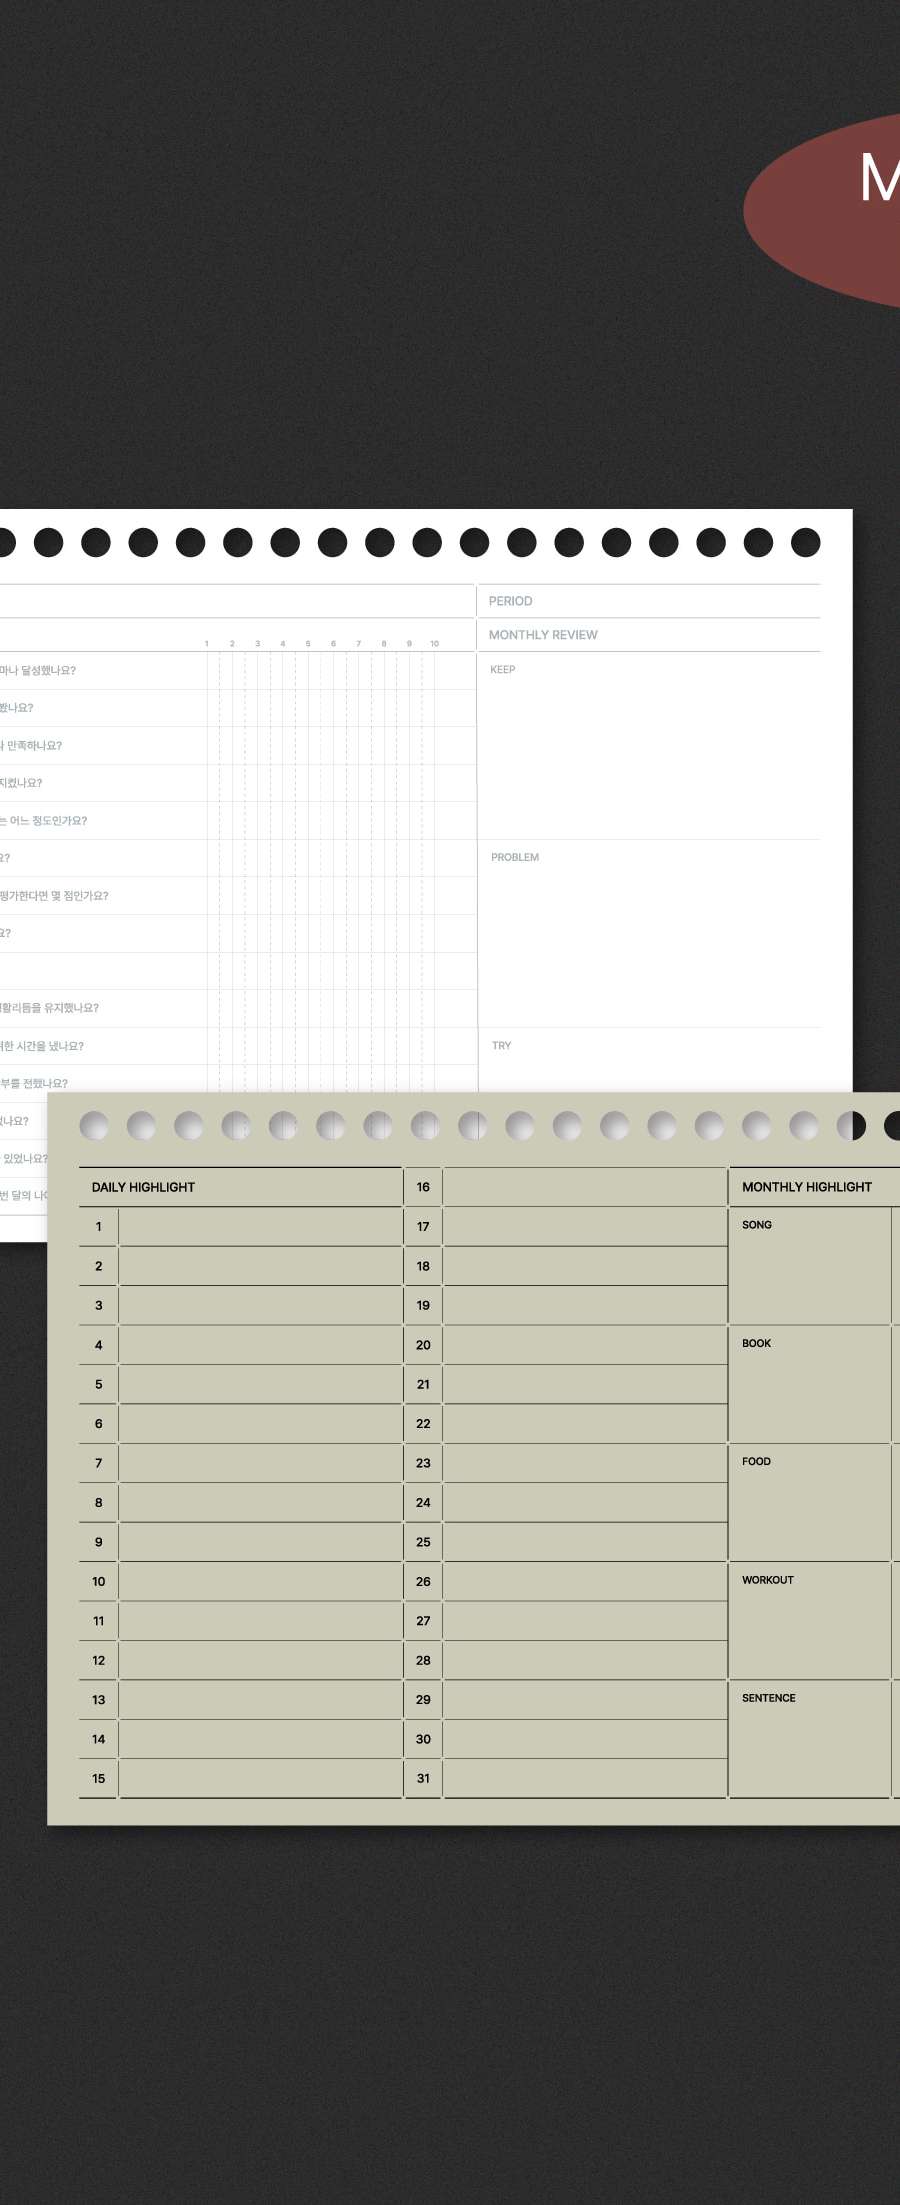Viewport: 900px width, 2205px height.
Task: Click the WORKOUT label under Monthly Highlight
Action: point(768,1580)
